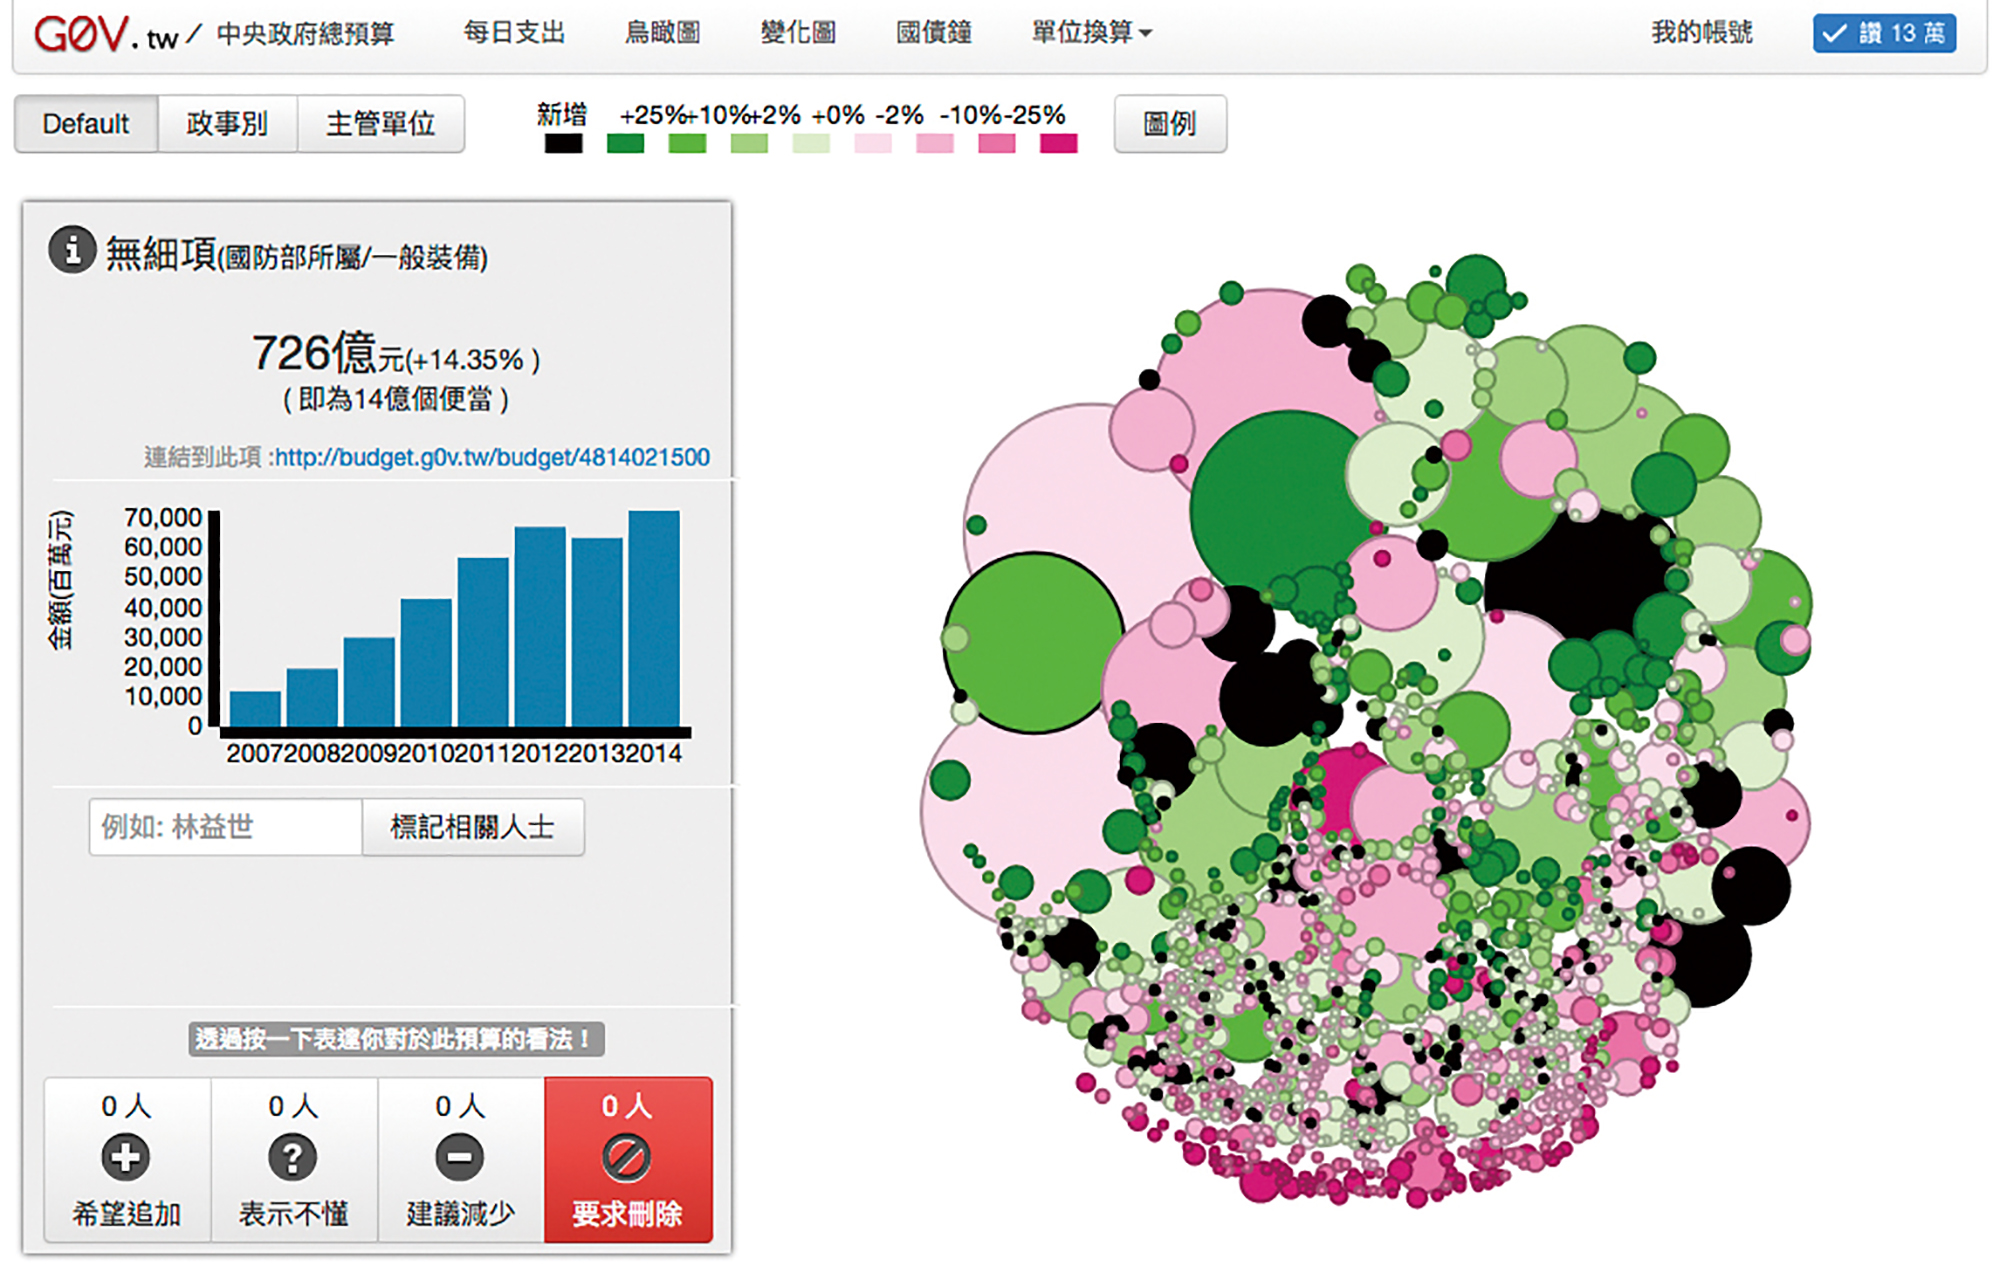Open the 每日支出 menu item
The height and width of the screenshot is (1273, 2000).
[514, 33]
